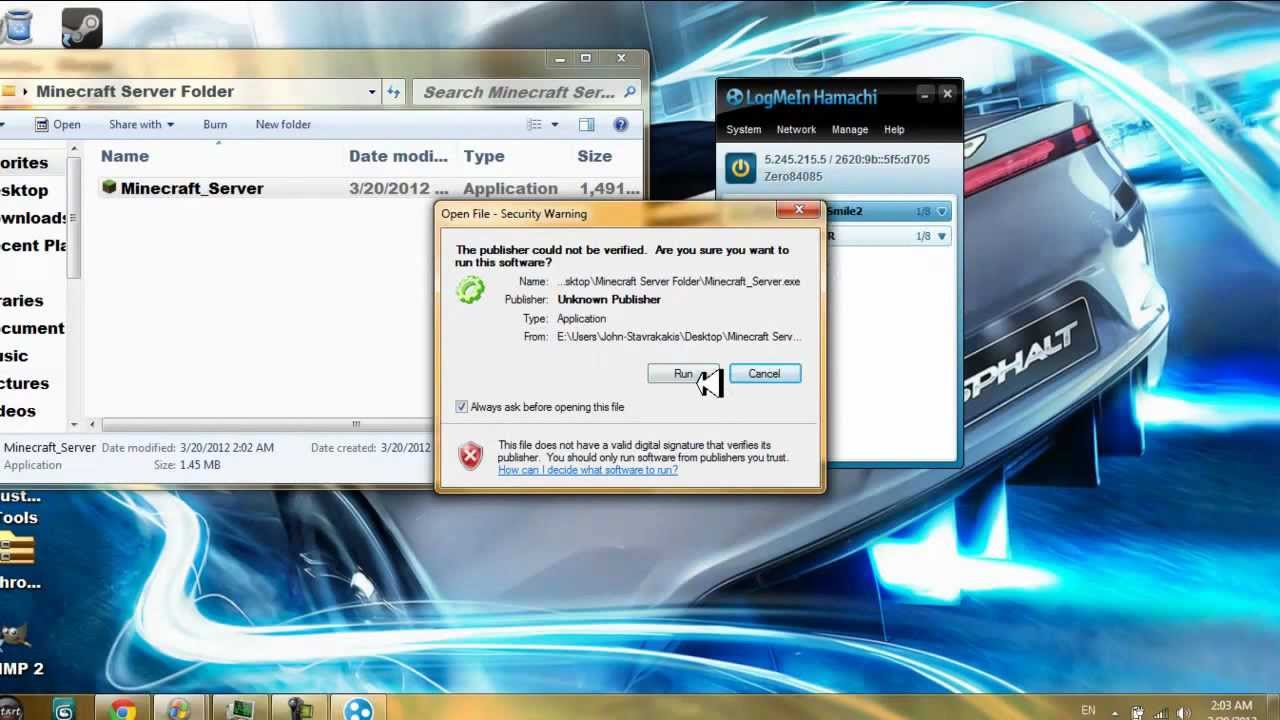Click the folder desktop icon at left
The width and height of the screenshot is (1280, 720).
click(x=18, y=548)
